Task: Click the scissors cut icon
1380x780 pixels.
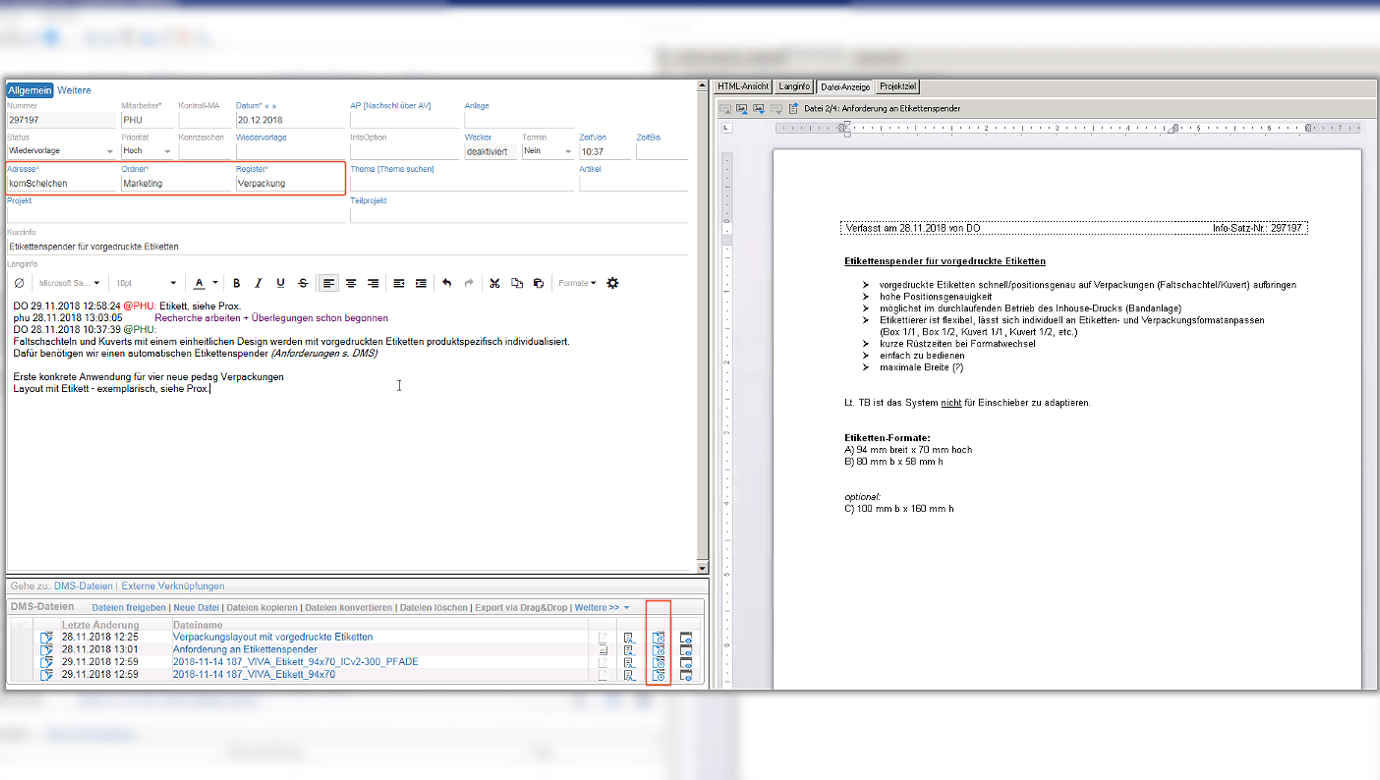Action: tap(494, 283)
